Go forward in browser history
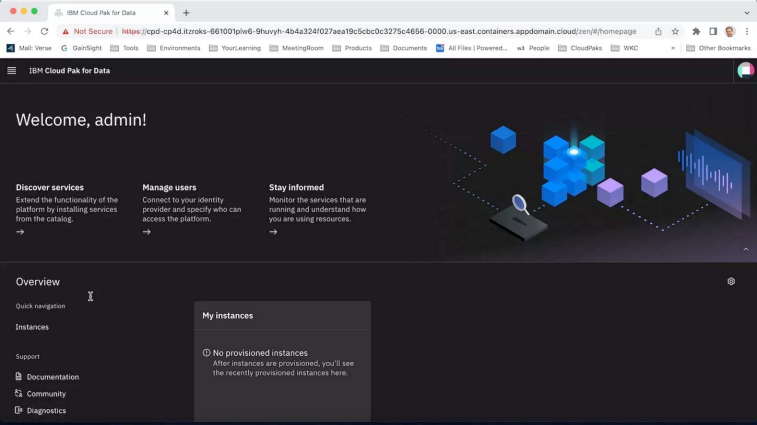Screen dimensions: 757x425 28,31
